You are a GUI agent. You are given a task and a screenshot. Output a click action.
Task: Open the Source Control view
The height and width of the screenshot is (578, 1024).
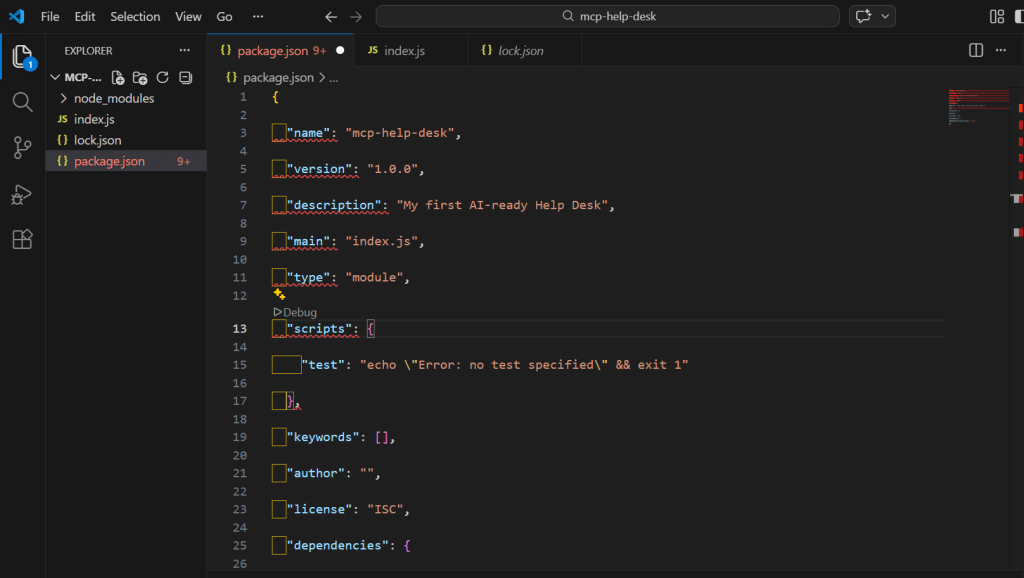[22, 148]
